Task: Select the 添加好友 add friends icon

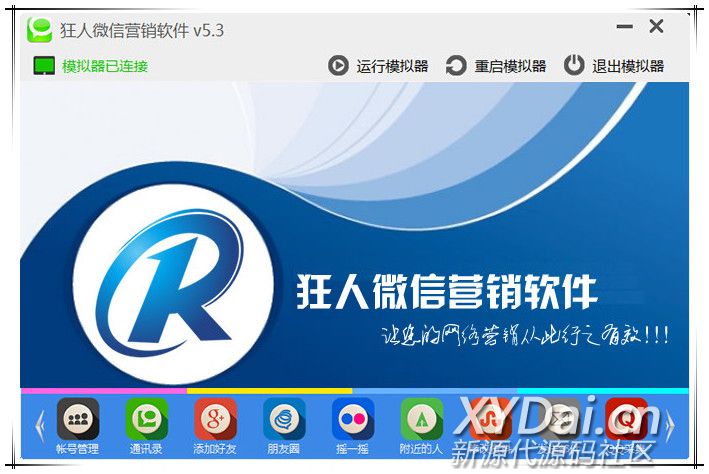Action: pos(215,419)
